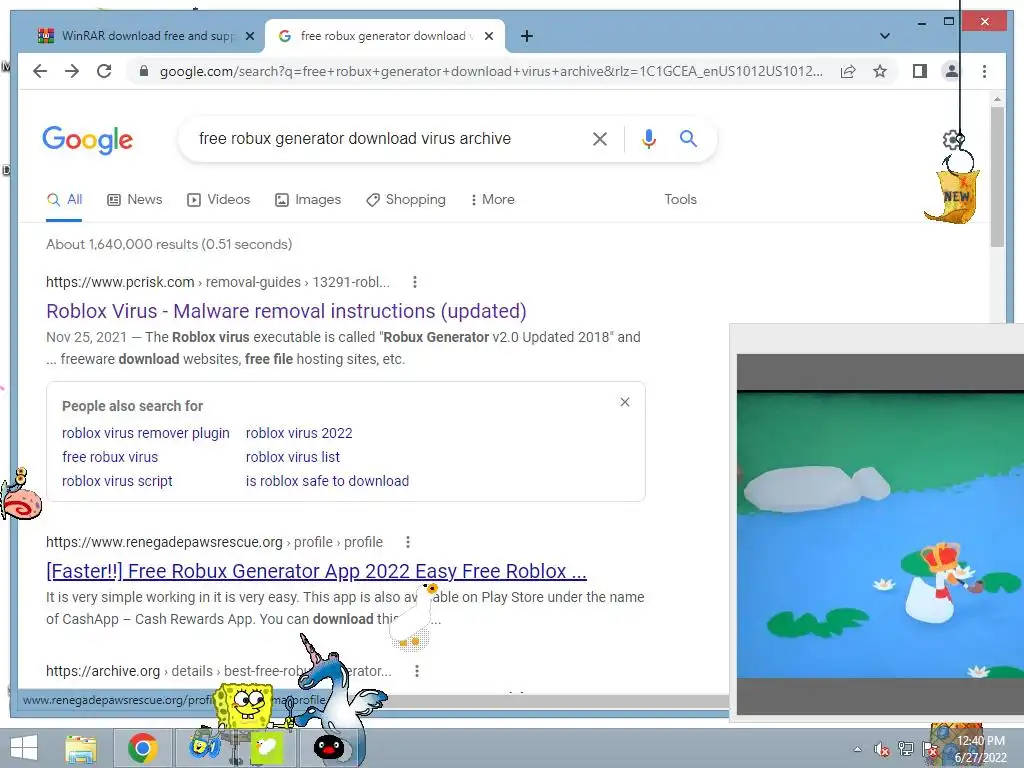The image size is (1024, 768).
Task: Switch to Images results
Action: point(308,200)
